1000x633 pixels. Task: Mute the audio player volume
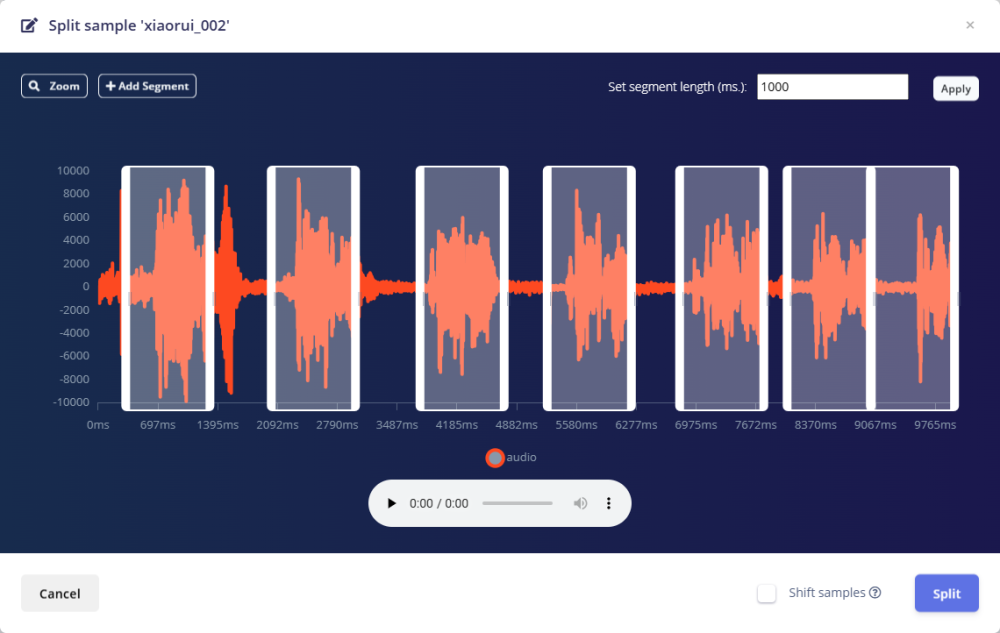tap(580, 503)
